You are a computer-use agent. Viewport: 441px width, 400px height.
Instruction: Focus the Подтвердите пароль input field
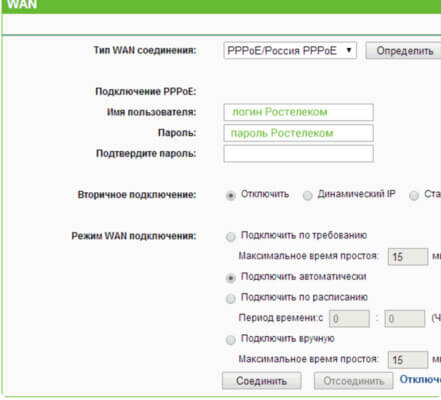(298, 154)
